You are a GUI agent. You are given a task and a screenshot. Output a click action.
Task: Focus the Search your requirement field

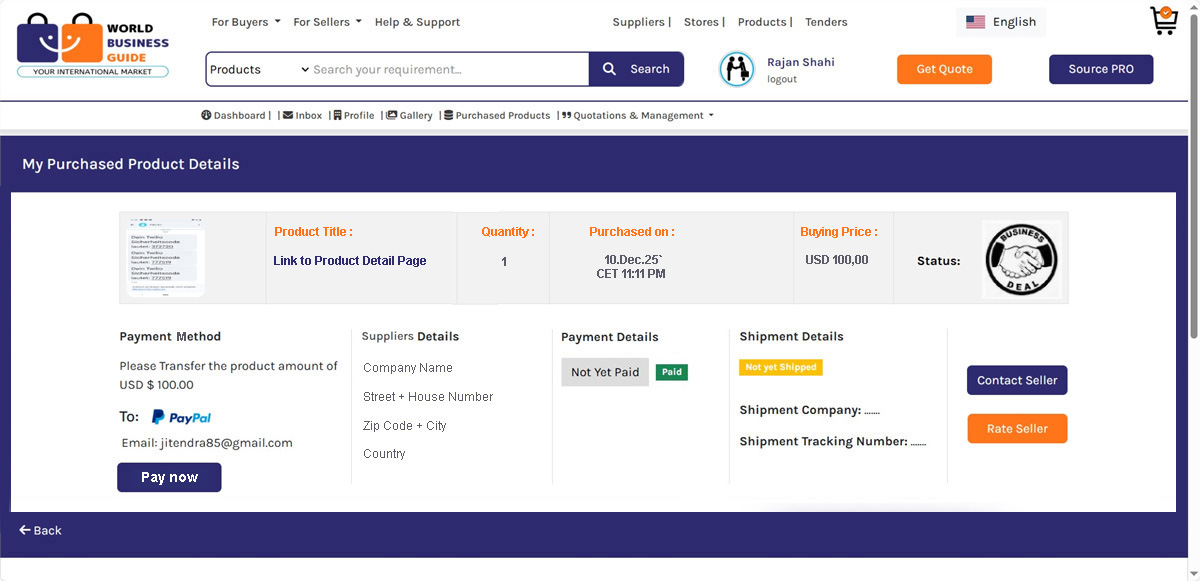pyautogui.click(x=450, y=69)
